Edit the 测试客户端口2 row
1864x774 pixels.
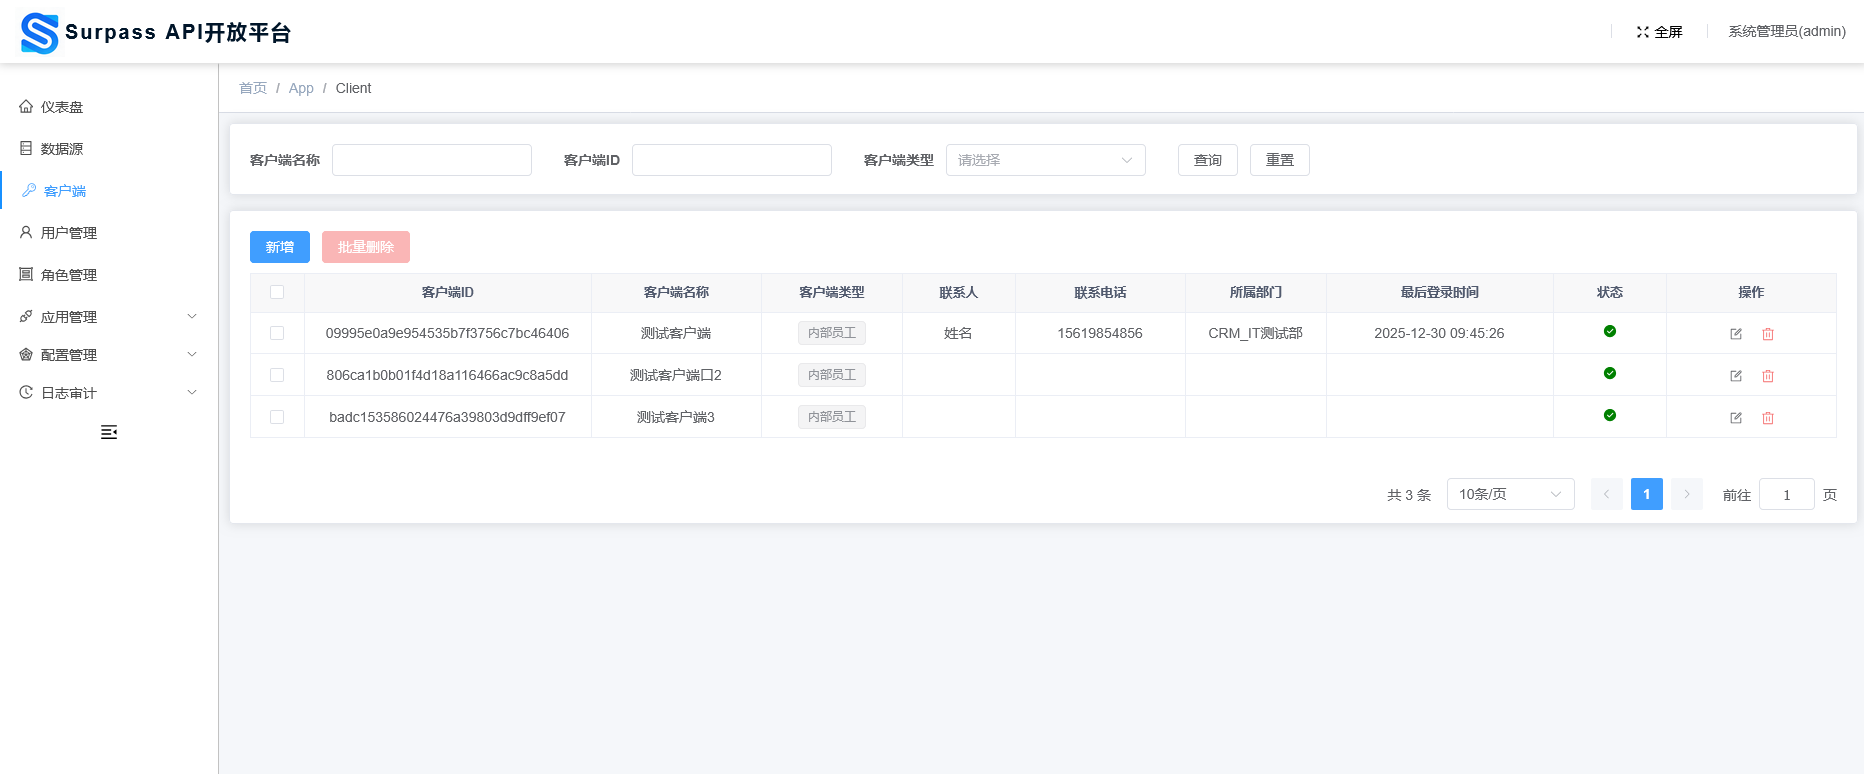[x=1736, y=376]
